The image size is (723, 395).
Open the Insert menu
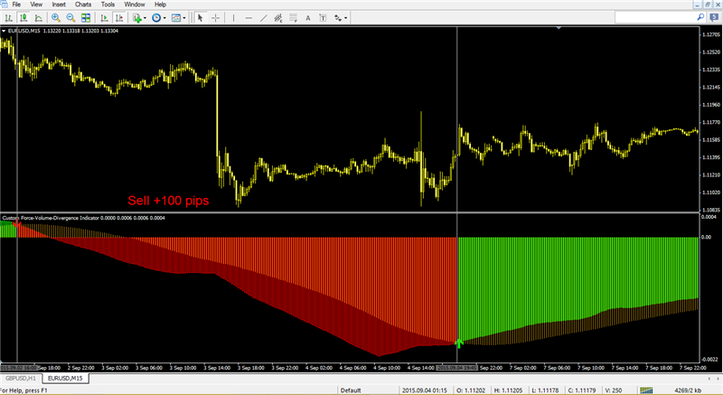[59, 4]
